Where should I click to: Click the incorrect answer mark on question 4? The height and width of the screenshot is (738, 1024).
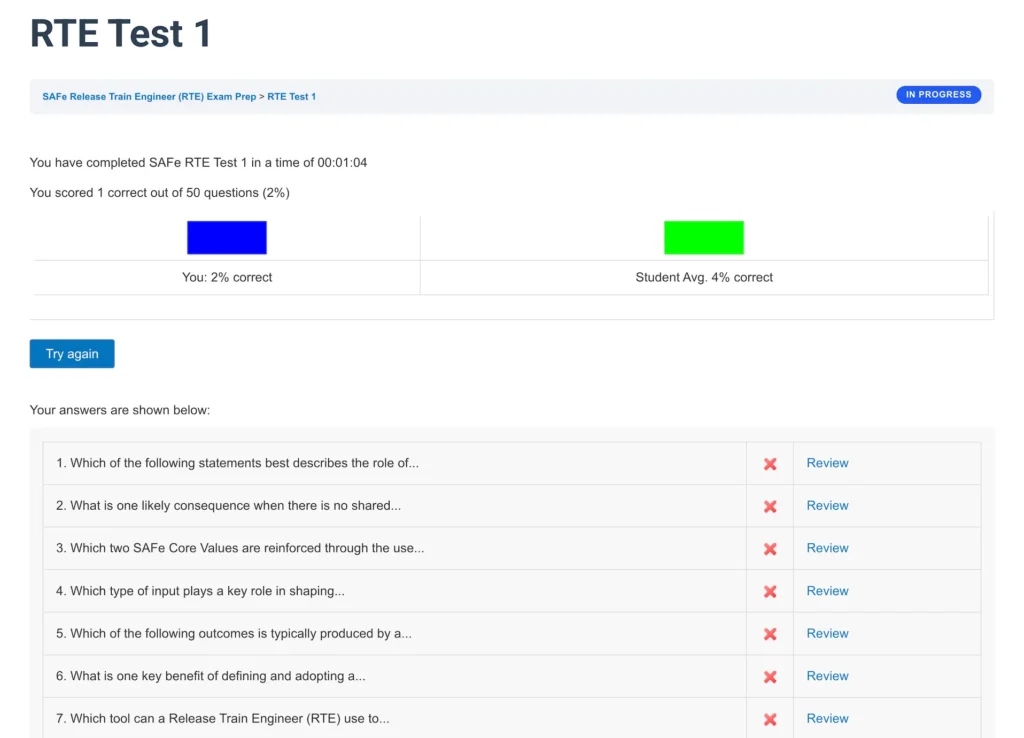click(x=769, y=590)
